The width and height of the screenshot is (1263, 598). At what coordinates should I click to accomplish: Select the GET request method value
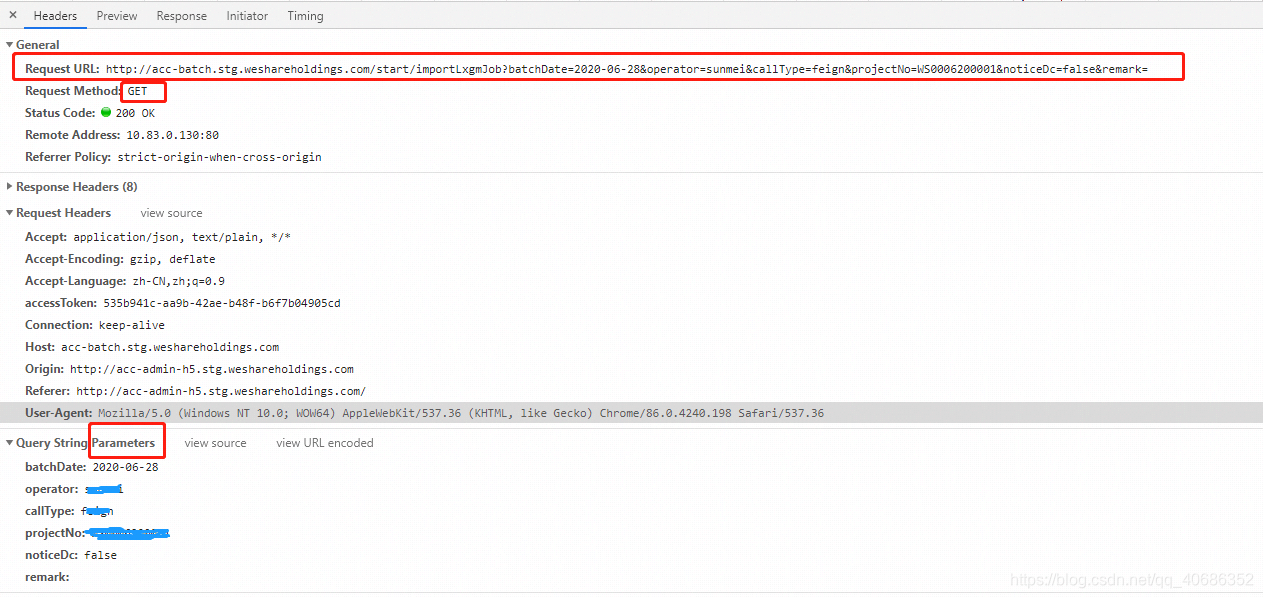137,91
